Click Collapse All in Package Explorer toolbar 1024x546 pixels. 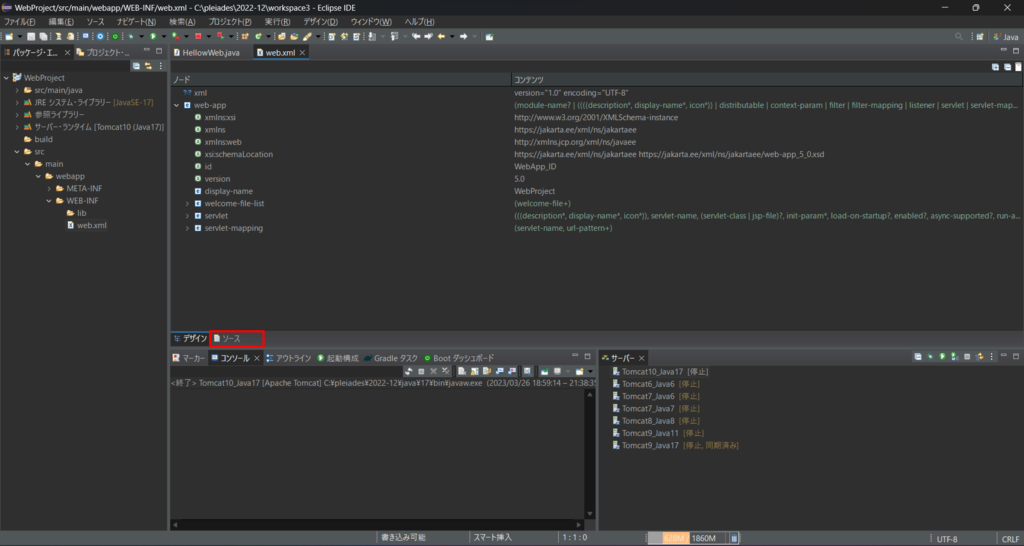coord(137,66)
